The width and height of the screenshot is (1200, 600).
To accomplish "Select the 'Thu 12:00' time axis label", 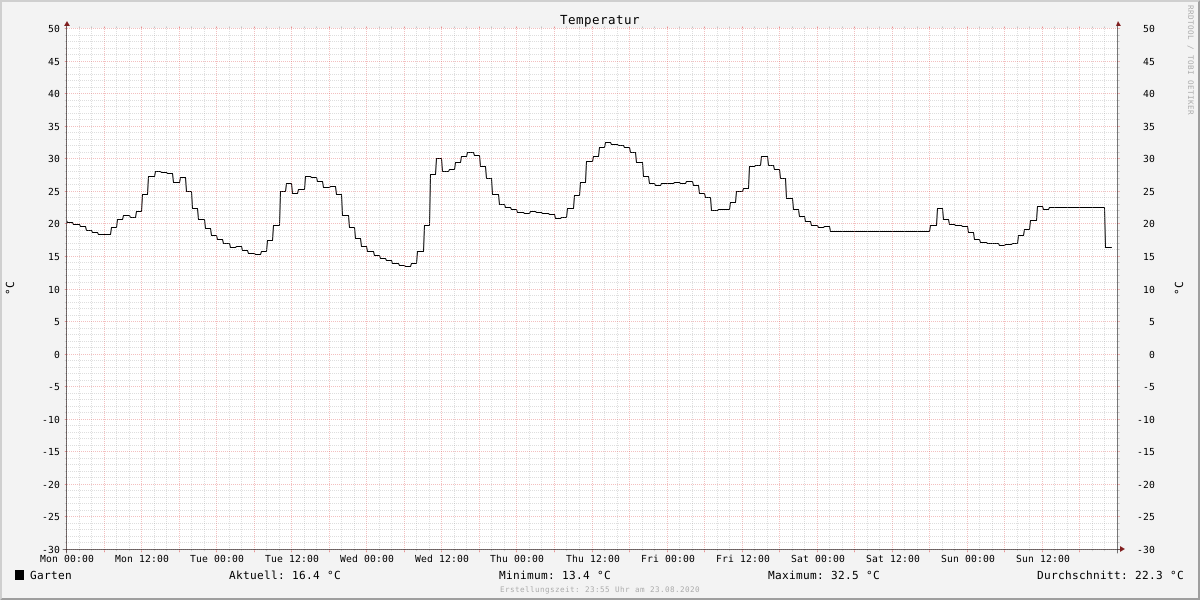I will pyautogui.click(x=593, y=559).
